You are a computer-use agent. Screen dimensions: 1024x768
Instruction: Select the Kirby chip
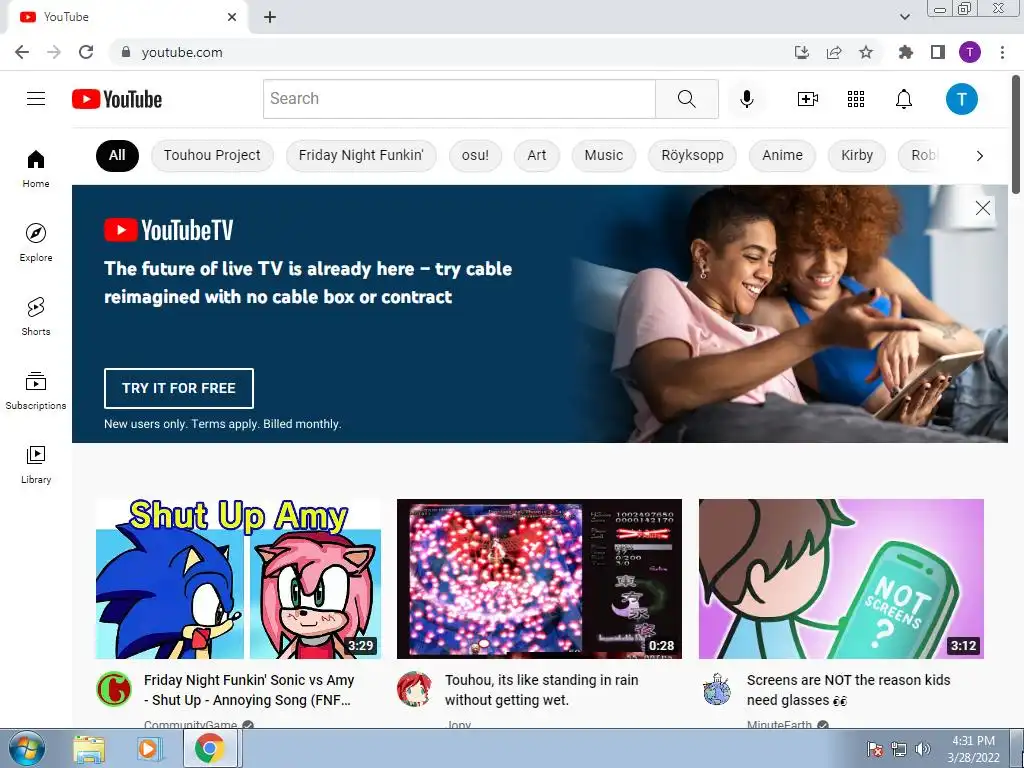tap(857, 155)
